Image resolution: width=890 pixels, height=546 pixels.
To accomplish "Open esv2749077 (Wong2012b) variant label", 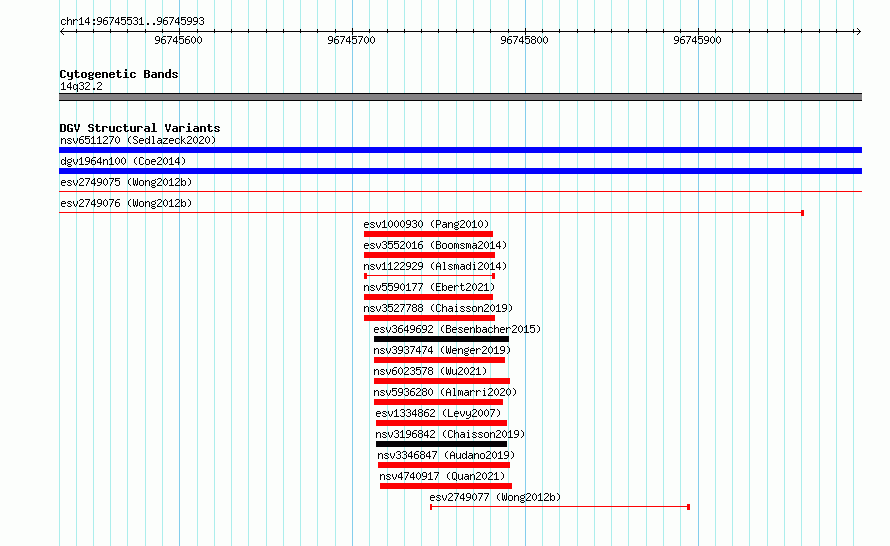I will point(496,497).
